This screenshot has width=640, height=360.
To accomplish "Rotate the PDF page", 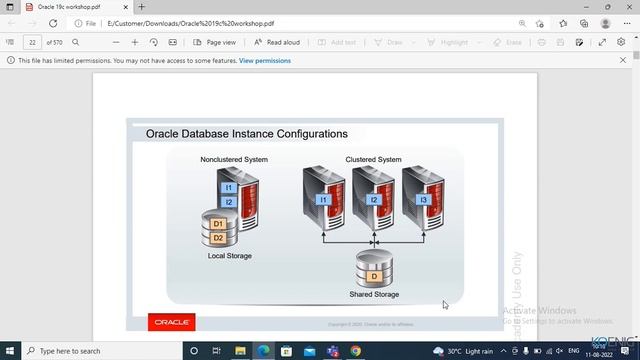I will coord(154,42).
